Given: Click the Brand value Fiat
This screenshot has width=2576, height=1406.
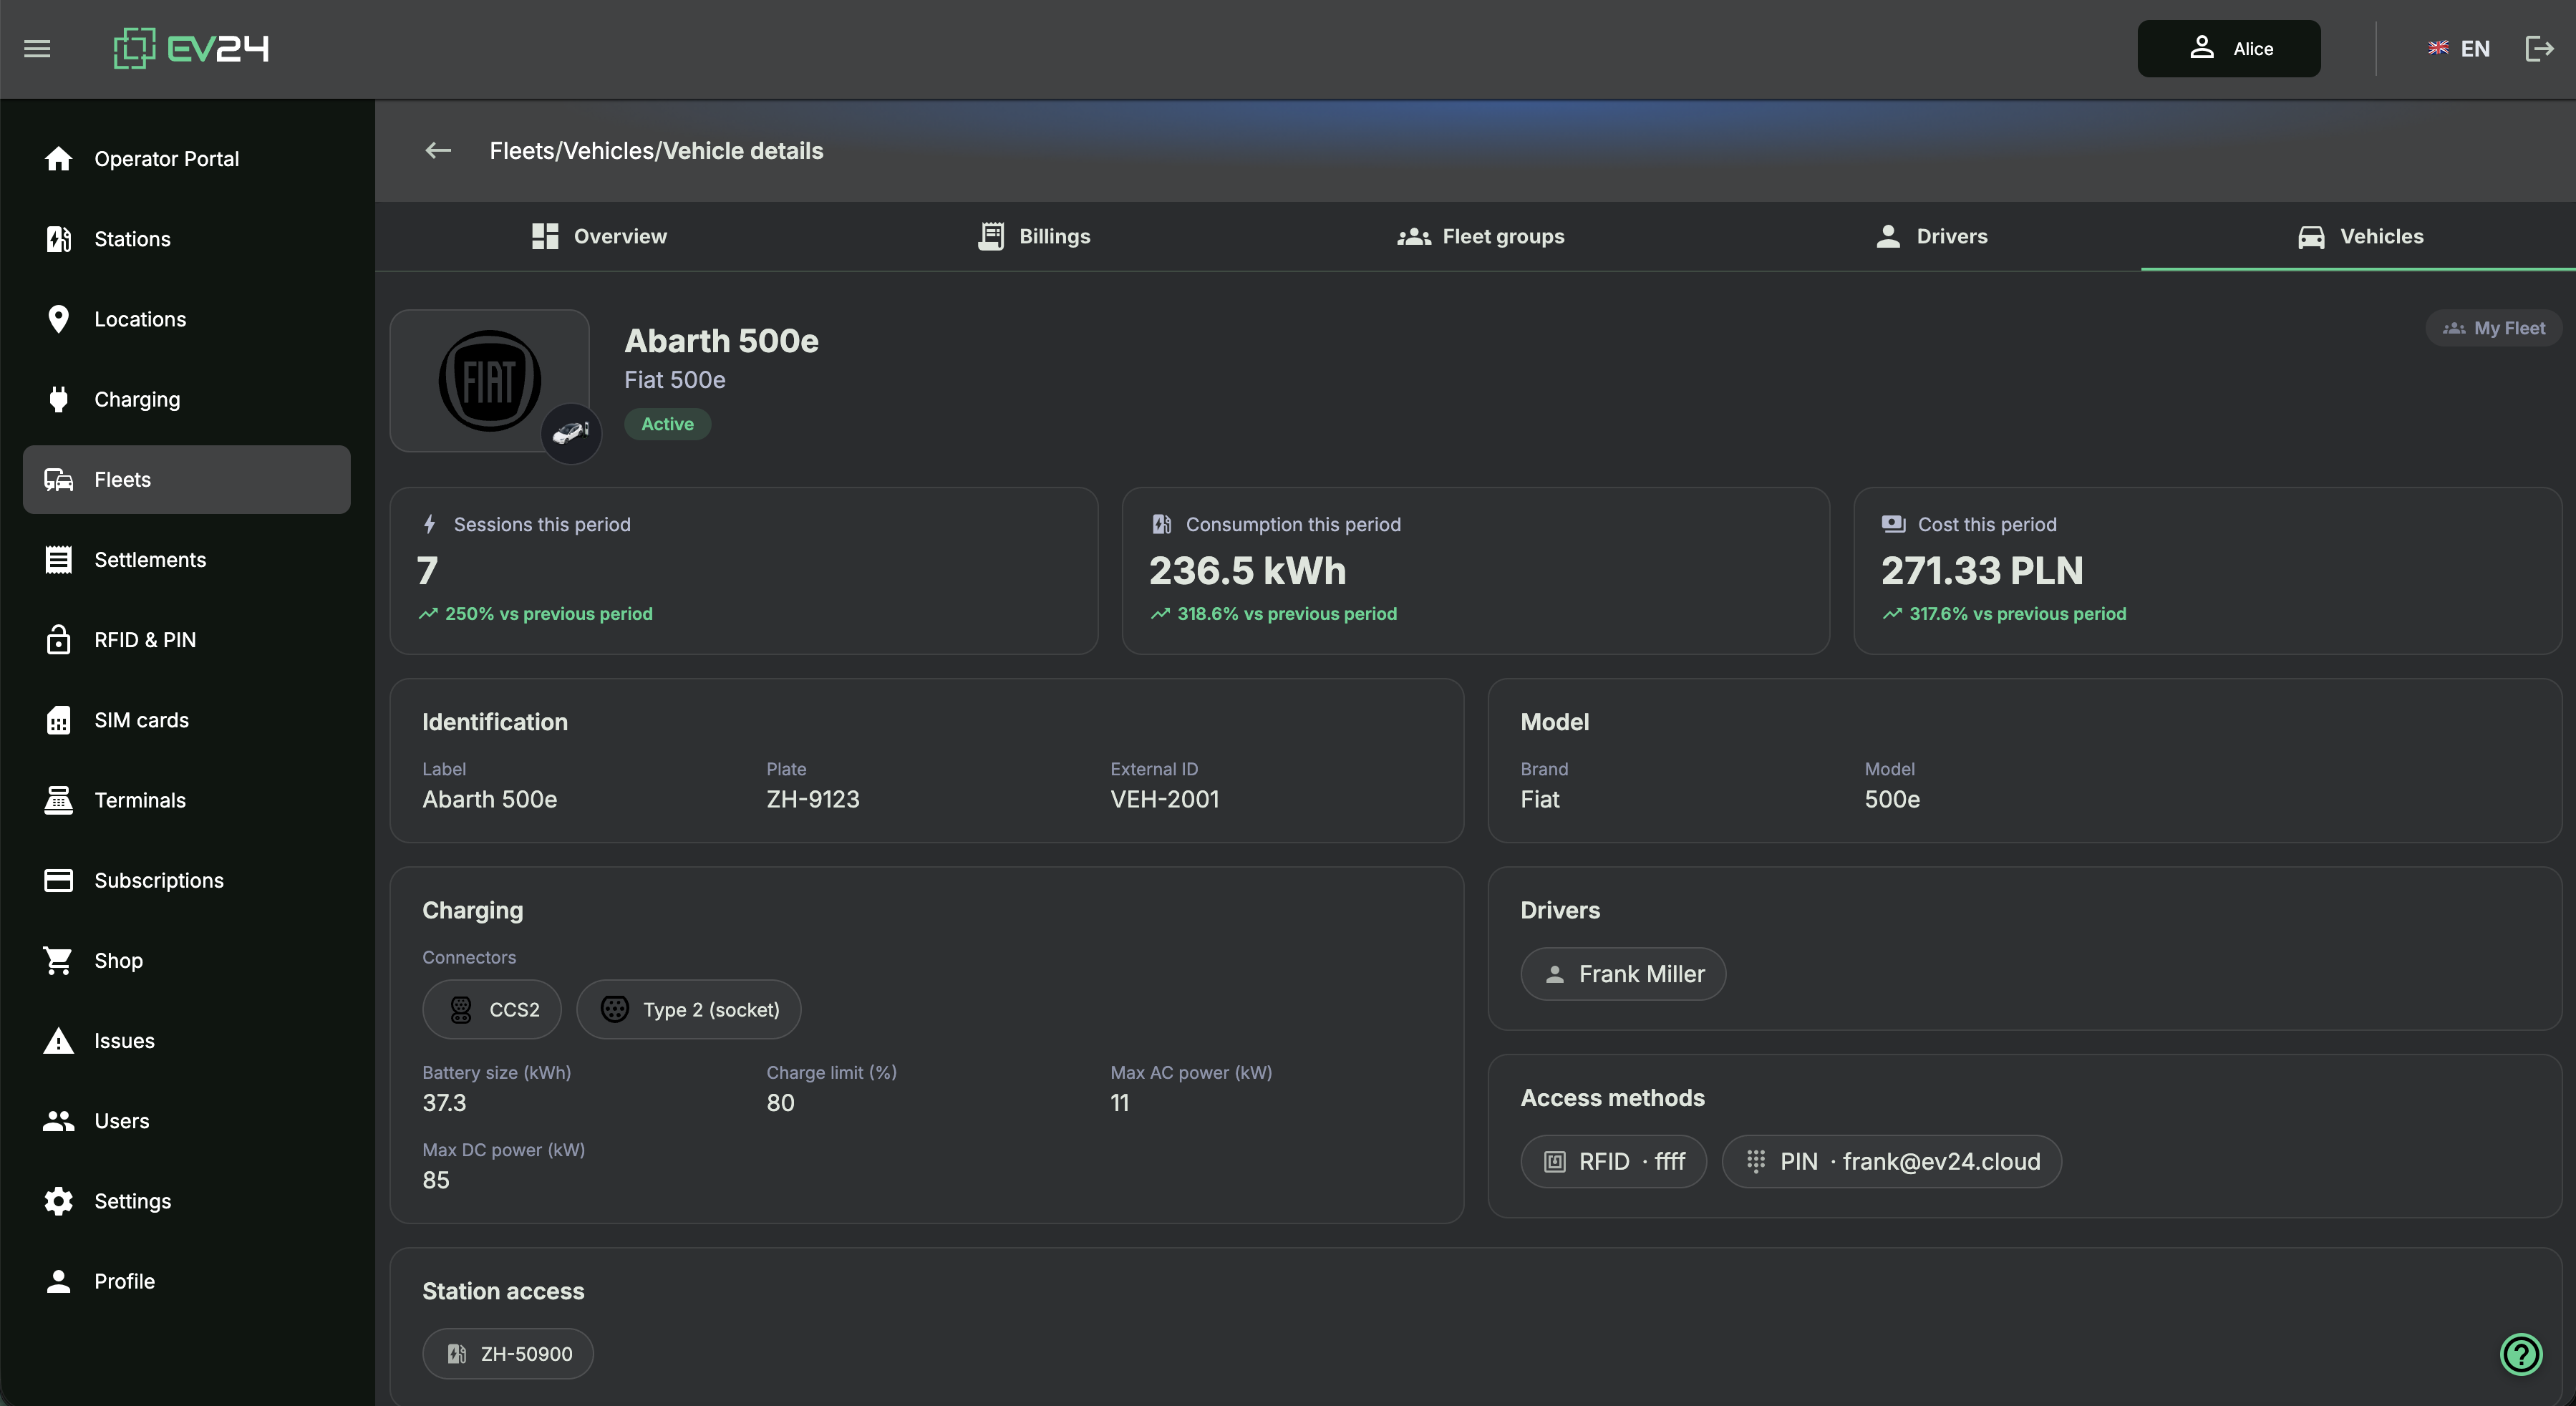Looking at the screenshot, I should tap(1540, 800).
